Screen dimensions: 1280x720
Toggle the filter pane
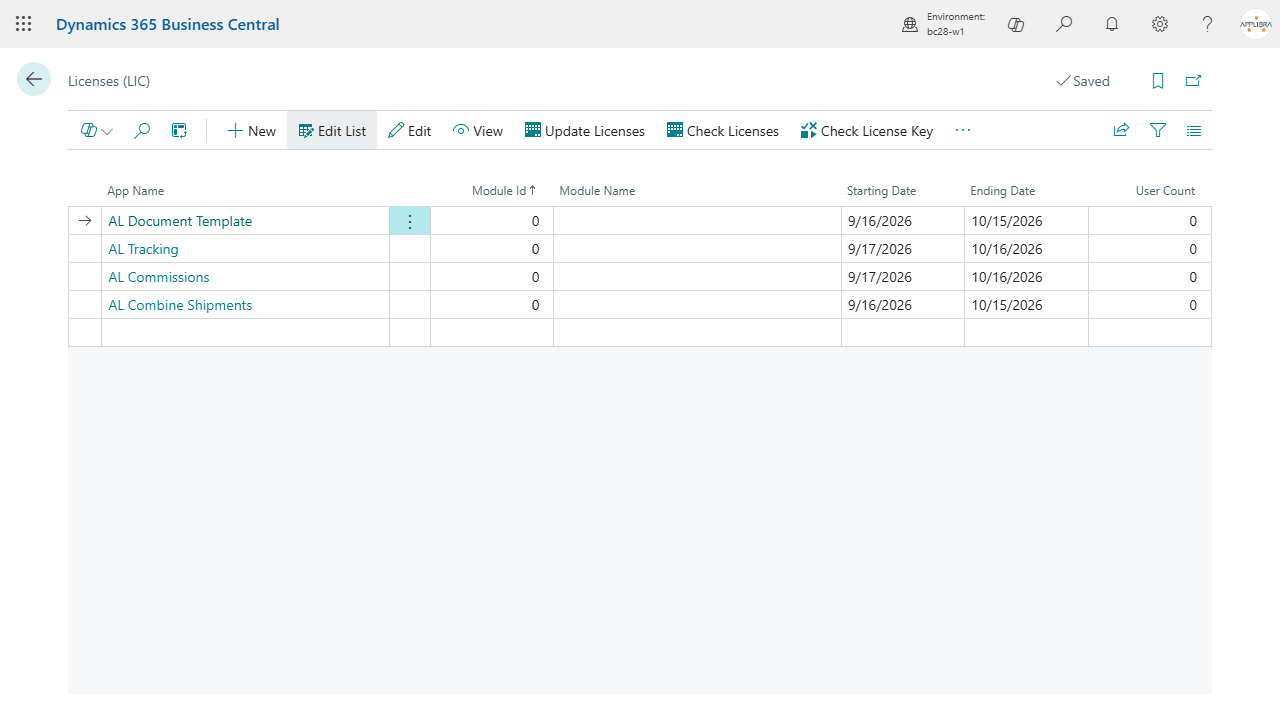coord(1158,130)
